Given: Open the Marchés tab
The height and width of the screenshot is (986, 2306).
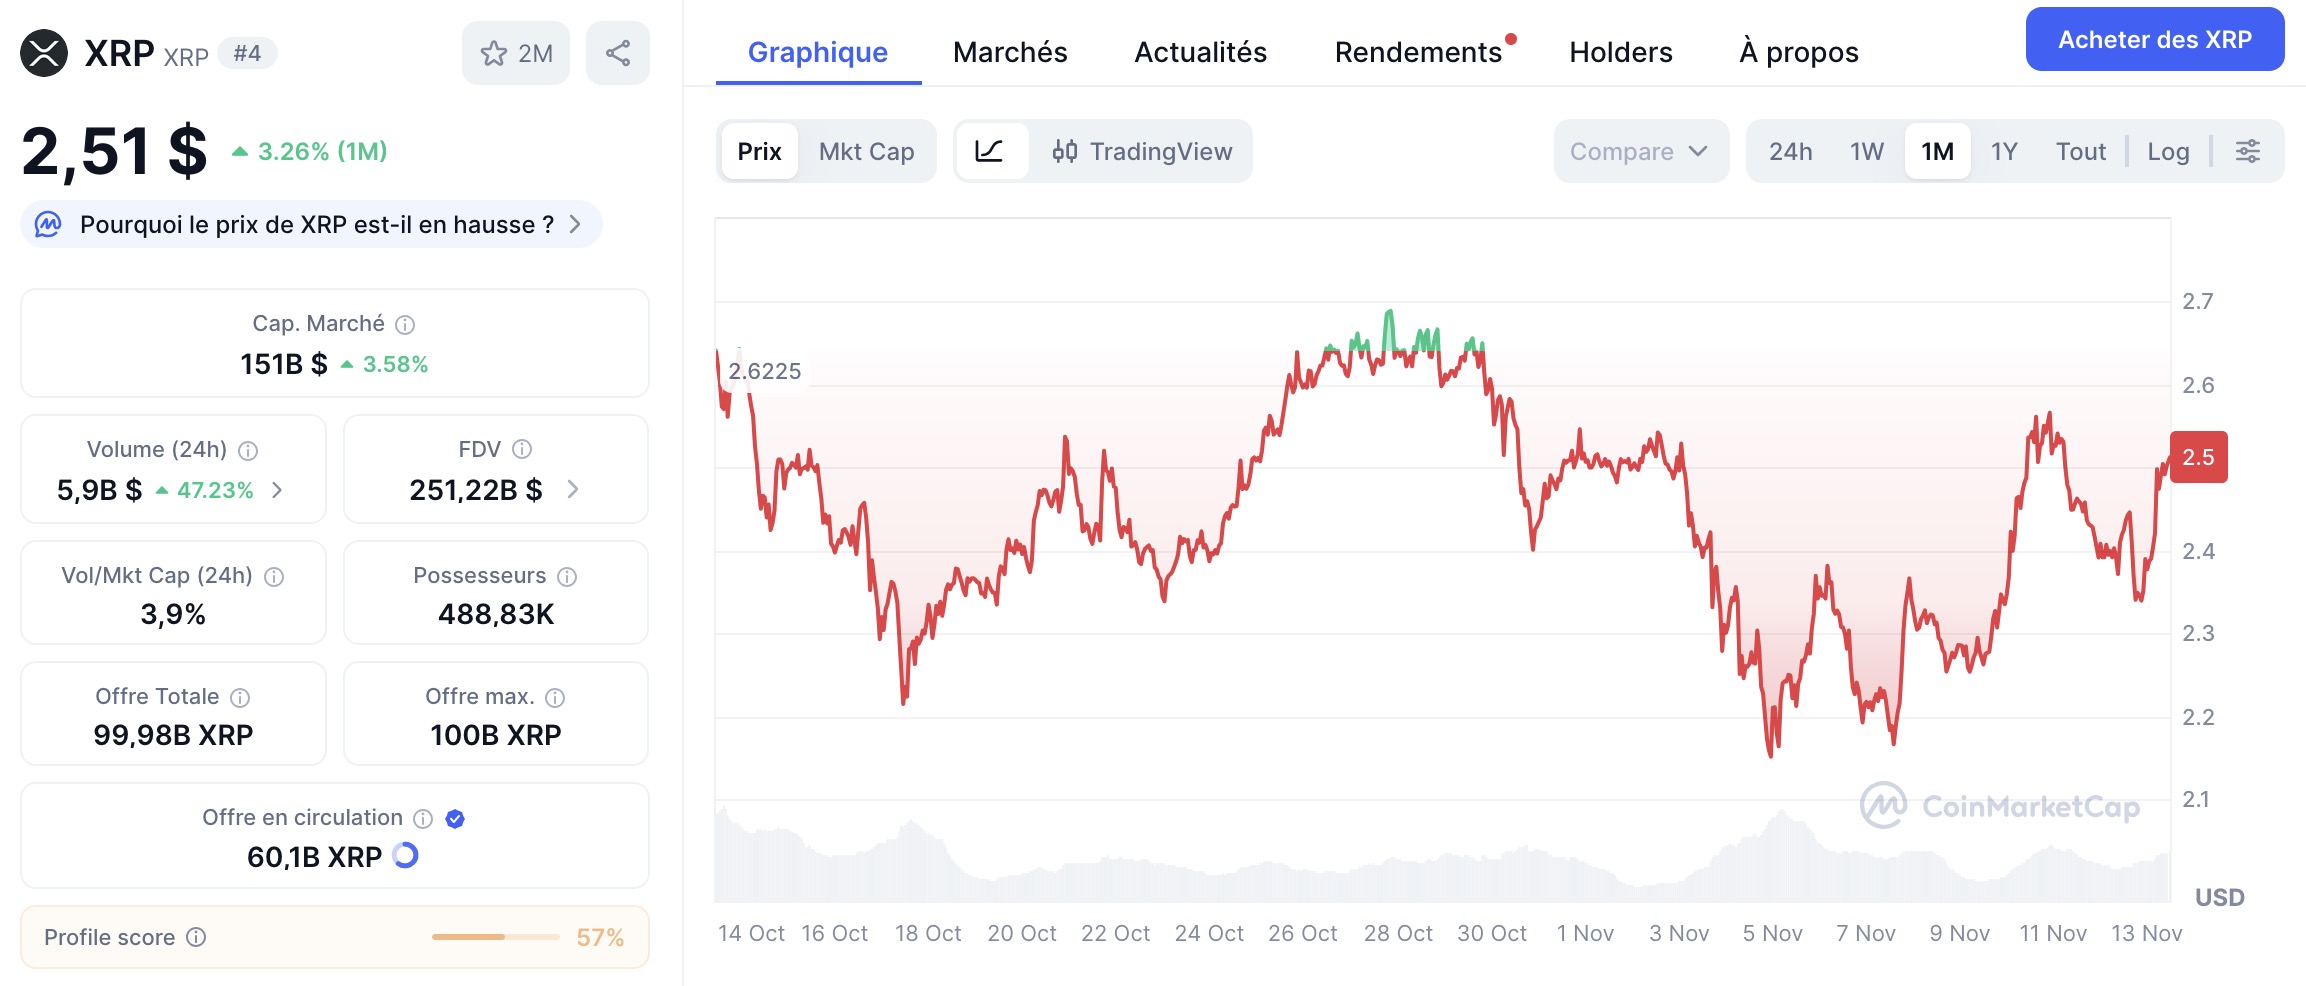Looking at the screenshot, I should pos(1010,52).
